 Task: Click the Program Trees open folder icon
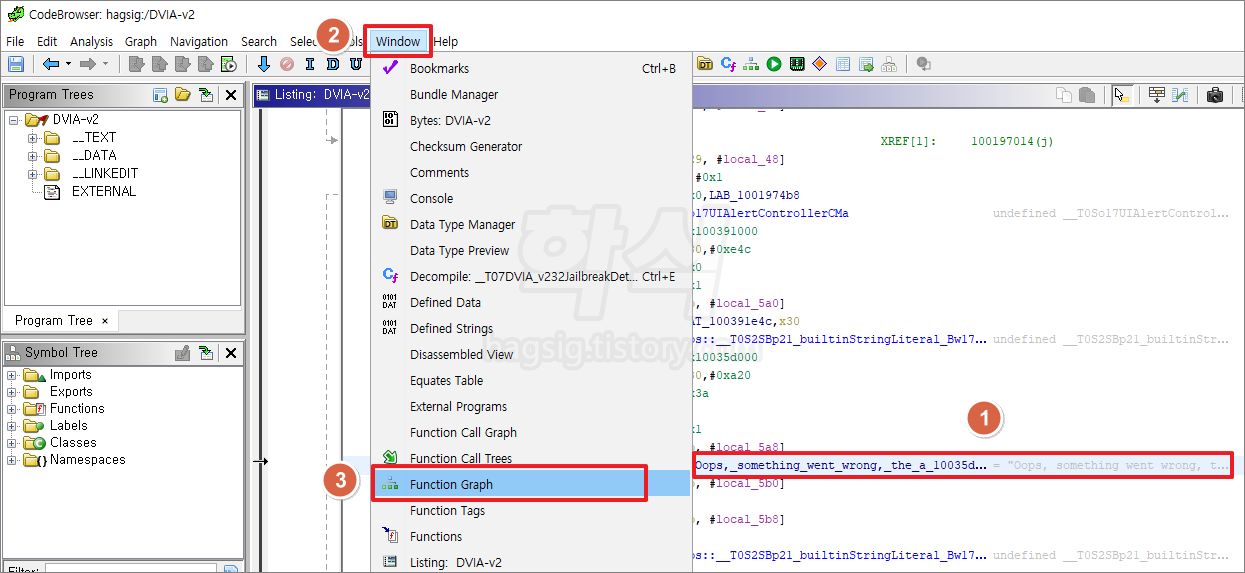pyautogui.click(x=183, y=95)
